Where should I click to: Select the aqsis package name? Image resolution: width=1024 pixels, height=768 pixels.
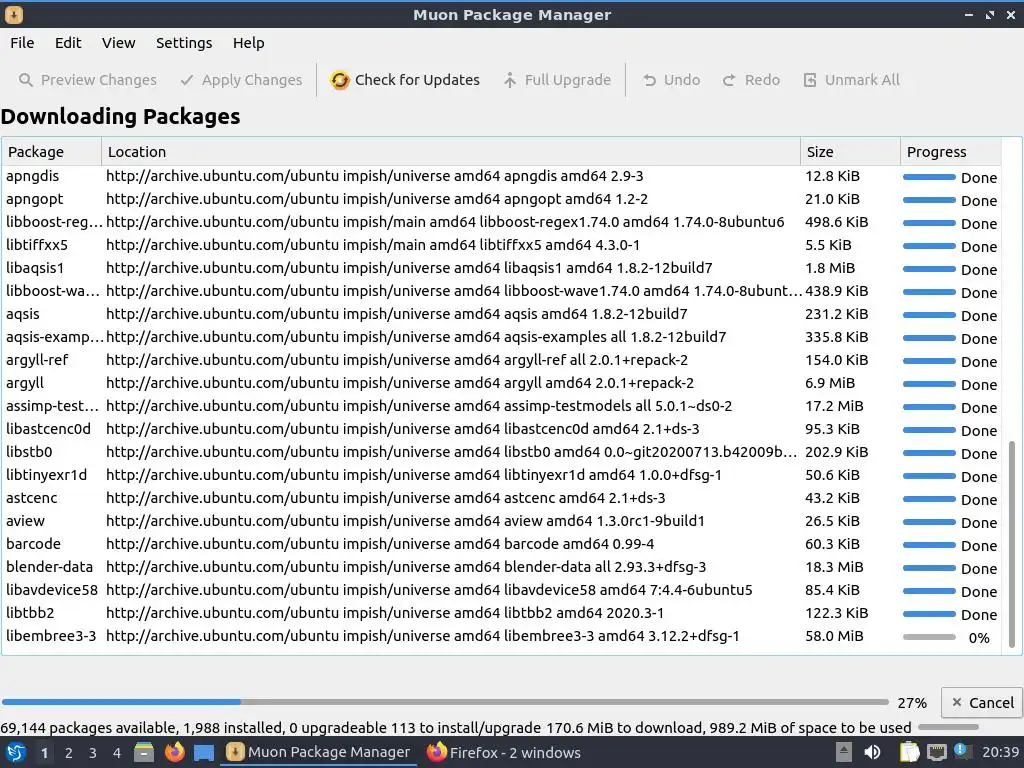(23, 314)
